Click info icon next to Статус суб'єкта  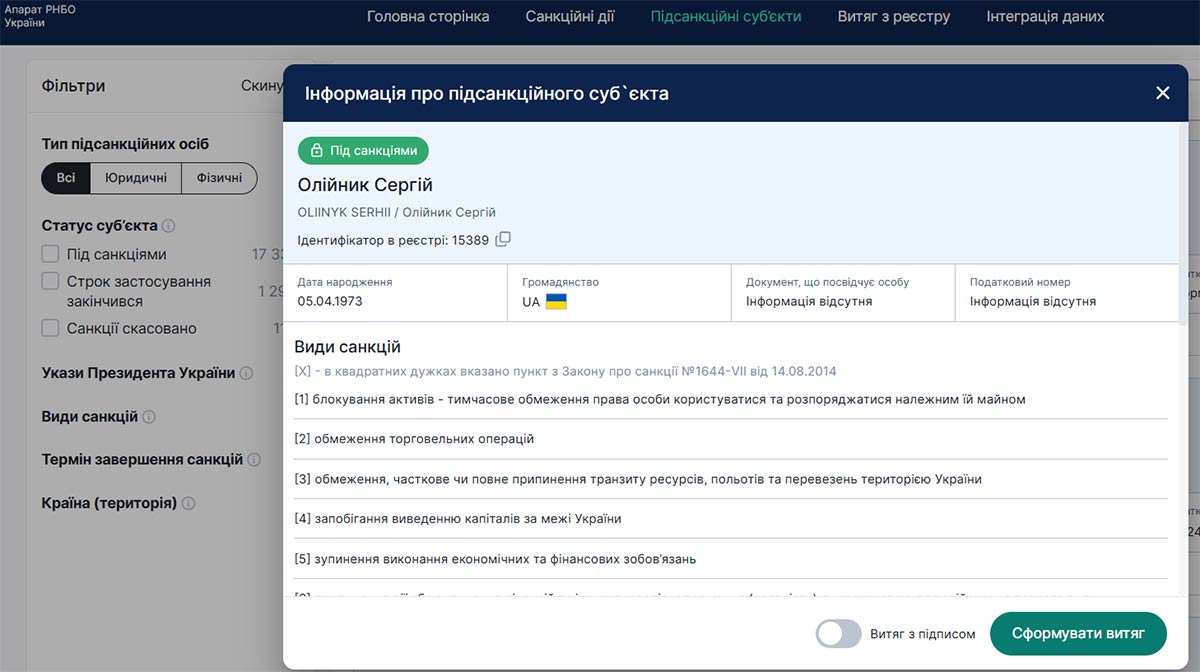[x=169, y=226]
